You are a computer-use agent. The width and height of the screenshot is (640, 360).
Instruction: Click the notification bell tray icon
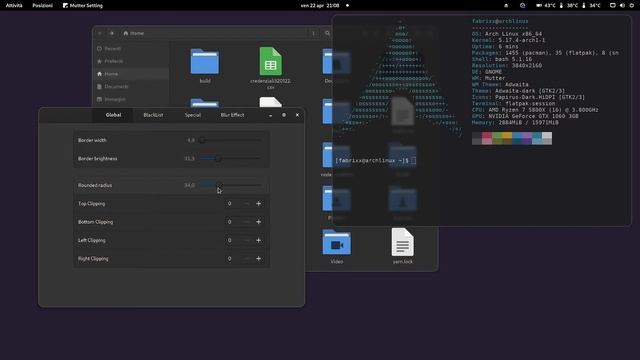pos(506,5)
